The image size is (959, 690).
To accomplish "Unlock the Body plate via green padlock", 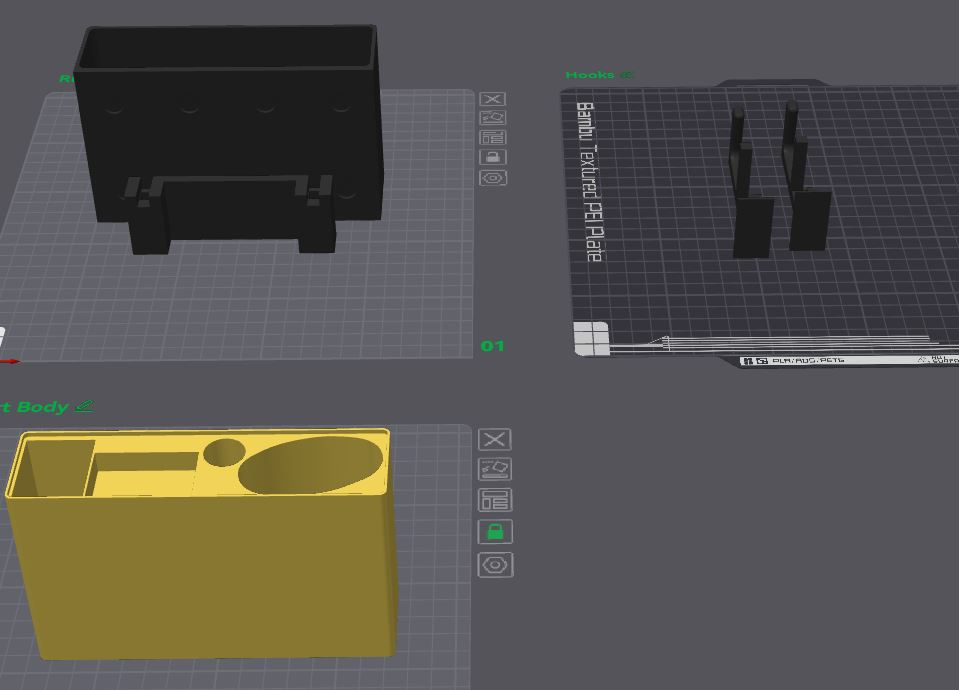I will (495, 532).
